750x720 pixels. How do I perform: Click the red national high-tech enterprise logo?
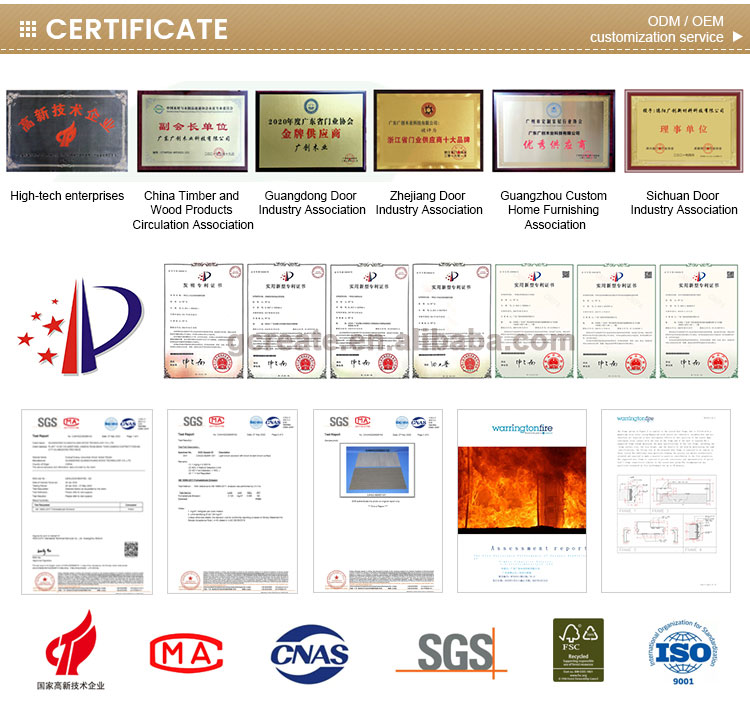tap(71, 642)
